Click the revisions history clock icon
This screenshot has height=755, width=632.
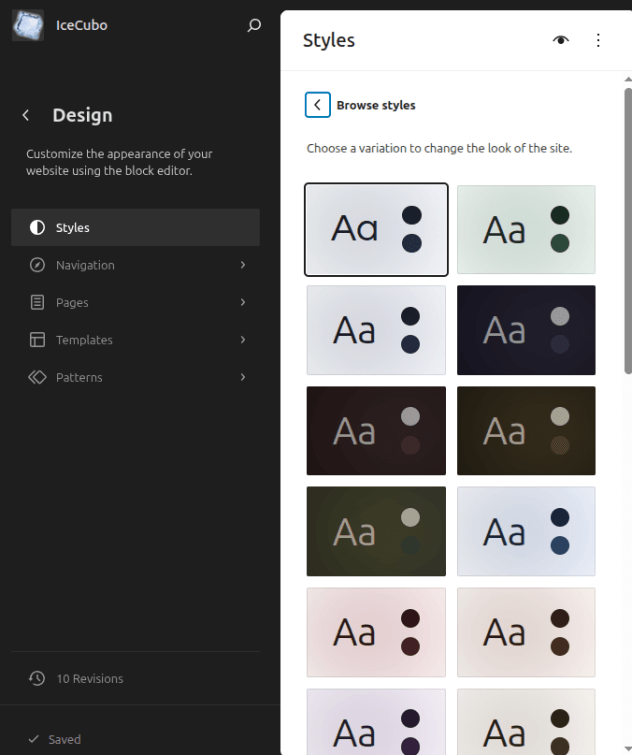pos(37,678)
